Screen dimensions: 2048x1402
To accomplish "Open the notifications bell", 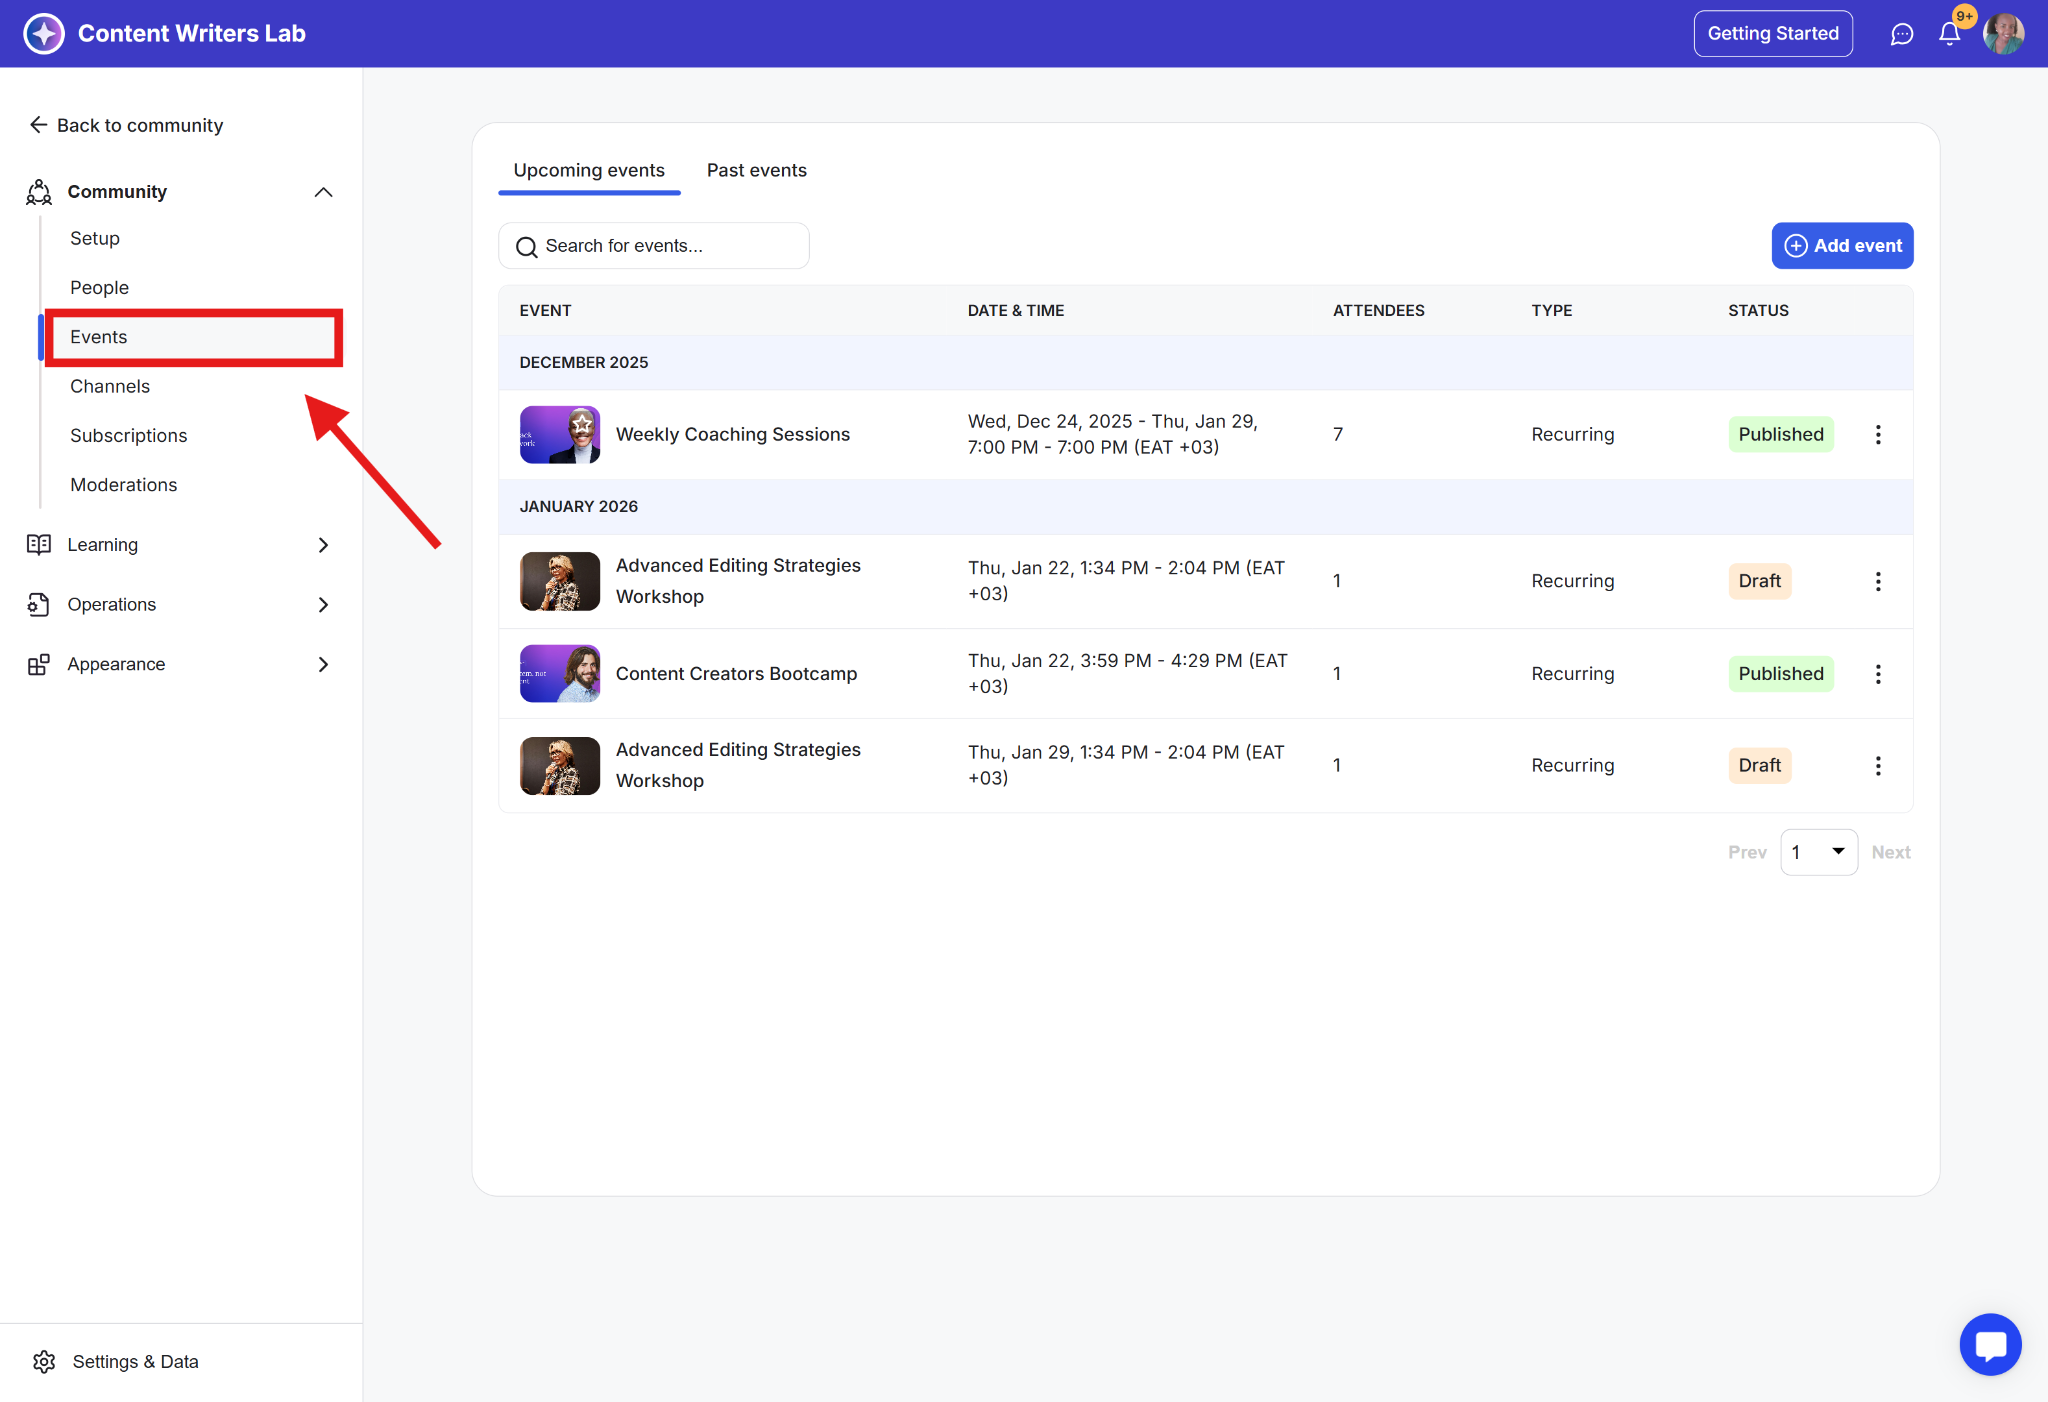I will click(1949, 34).
